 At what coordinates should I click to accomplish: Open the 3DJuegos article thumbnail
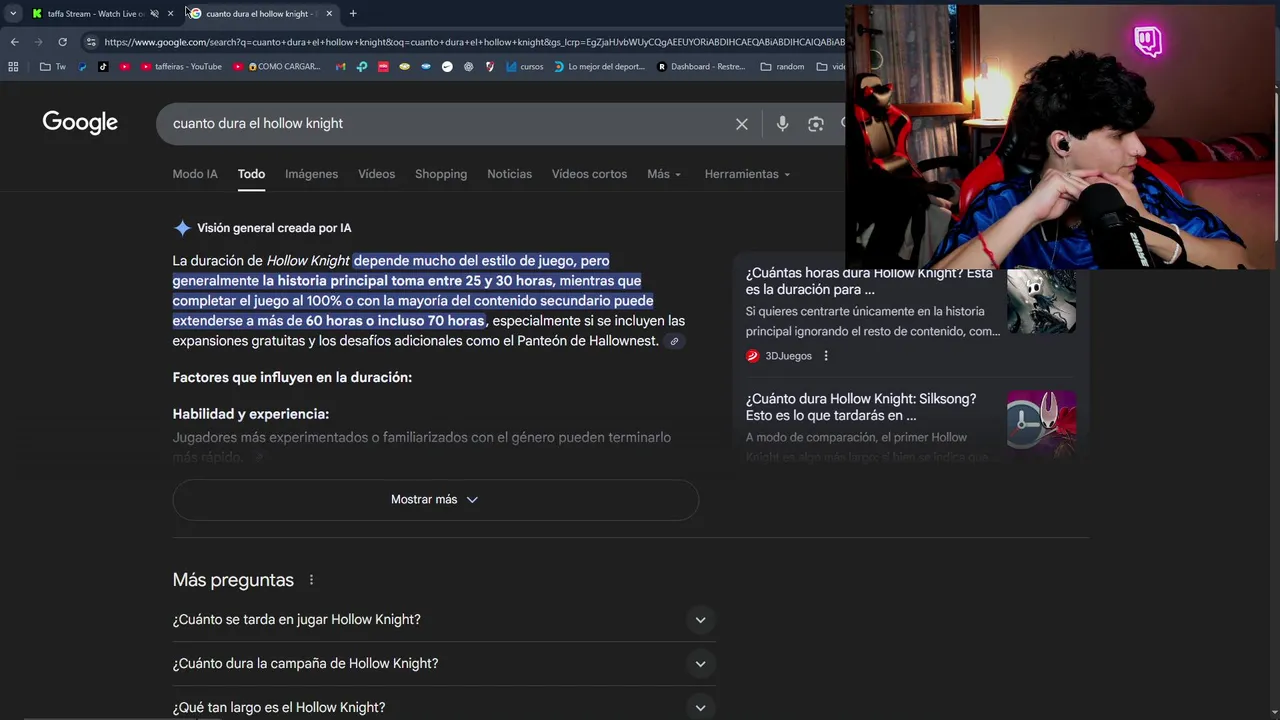coord(1041,301)
